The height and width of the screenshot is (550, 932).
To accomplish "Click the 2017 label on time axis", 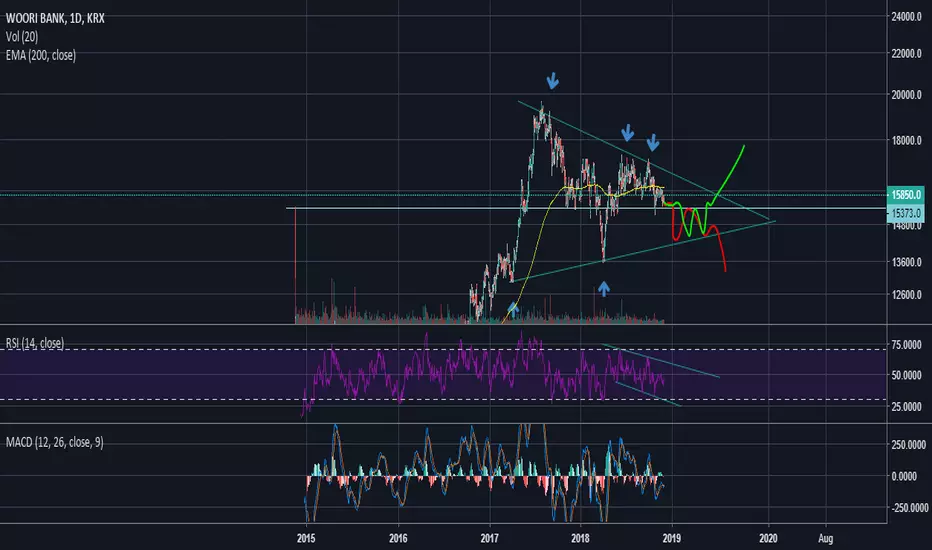I will (490, 538).
